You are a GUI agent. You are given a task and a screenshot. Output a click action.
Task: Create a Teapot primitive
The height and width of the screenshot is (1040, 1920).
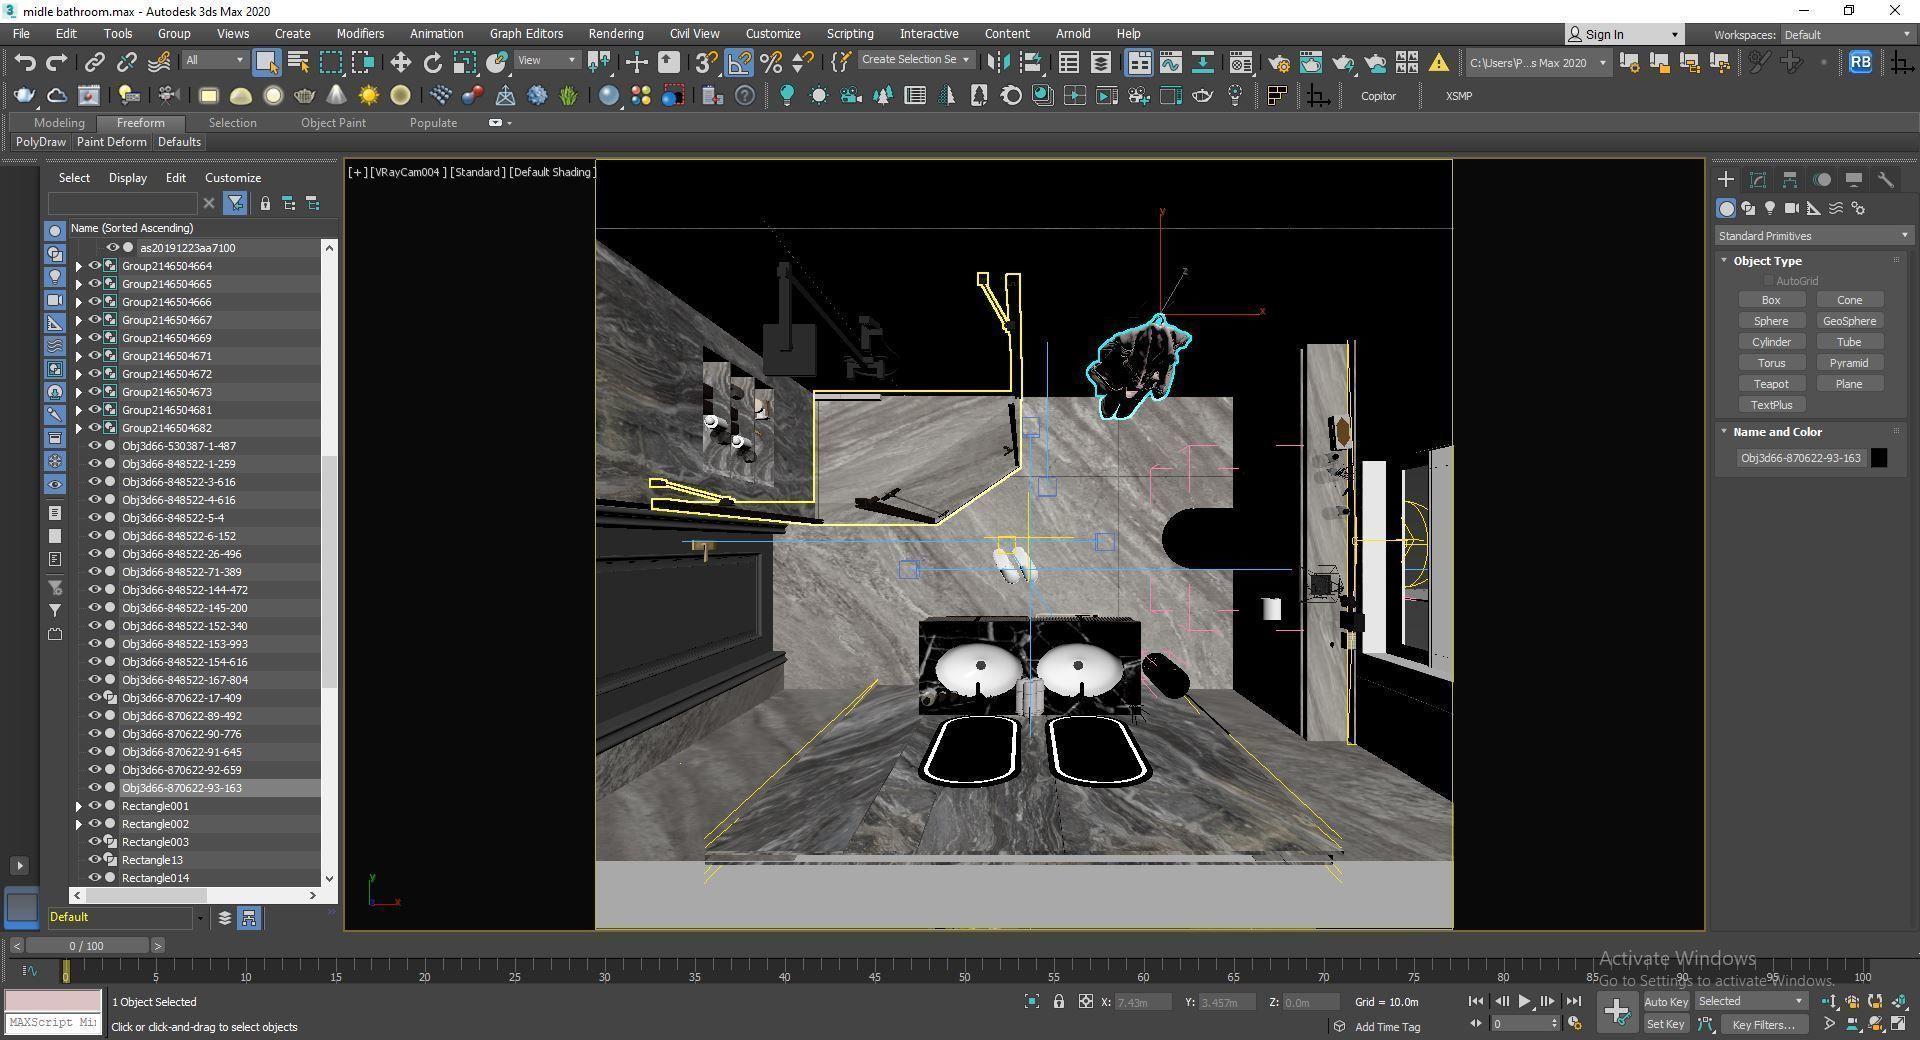(x=1771, y=384)
